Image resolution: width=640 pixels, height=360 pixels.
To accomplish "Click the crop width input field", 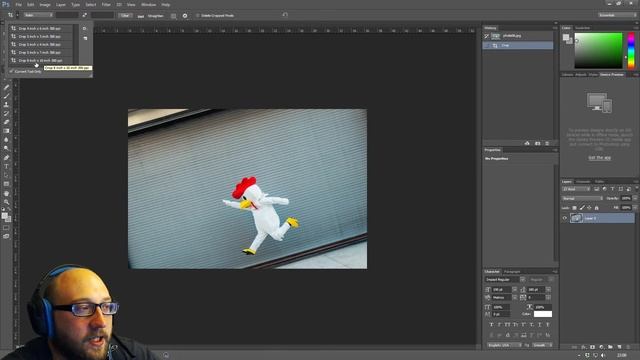I will coord(67,15).
